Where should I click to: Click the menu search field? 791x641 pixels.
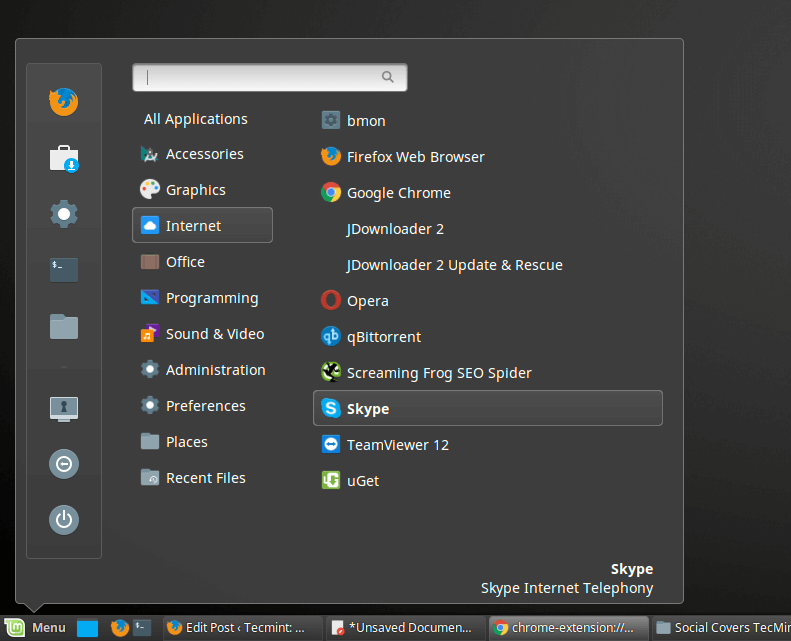(x=269, y=77)
